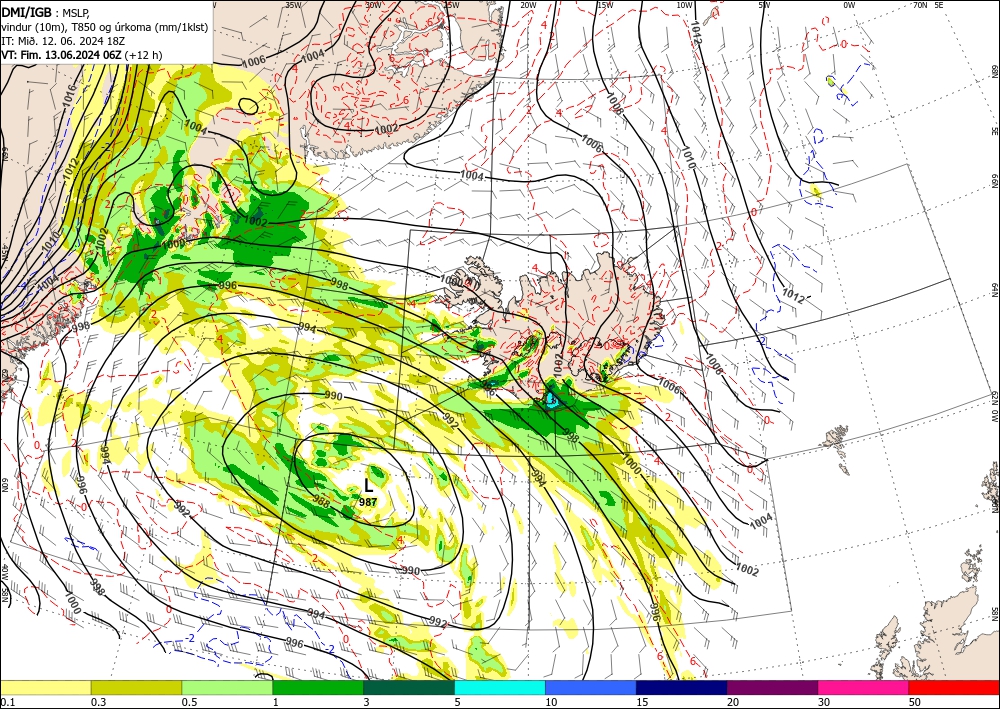Click the "68N" latitude label
The image size is (1000, 709).
994,71
